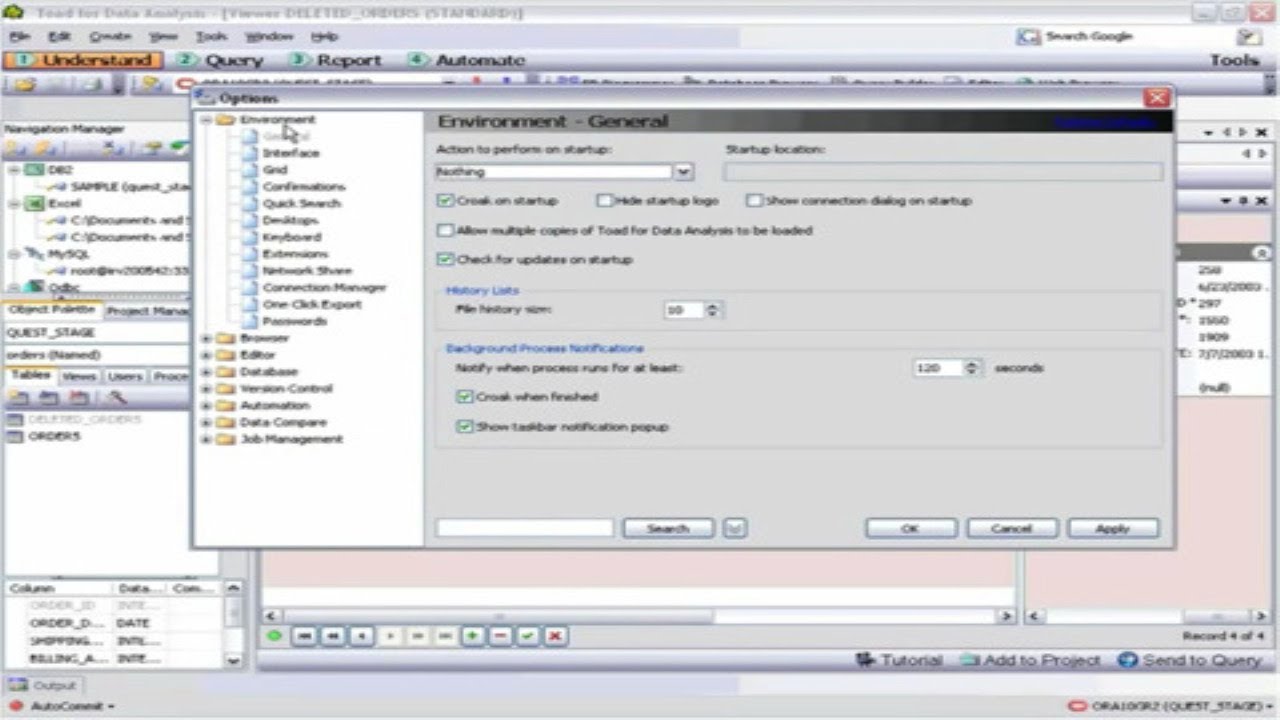The image size is (1280, 720).
Task: Click the open folder toolbar icon
Action: (25, 85)
